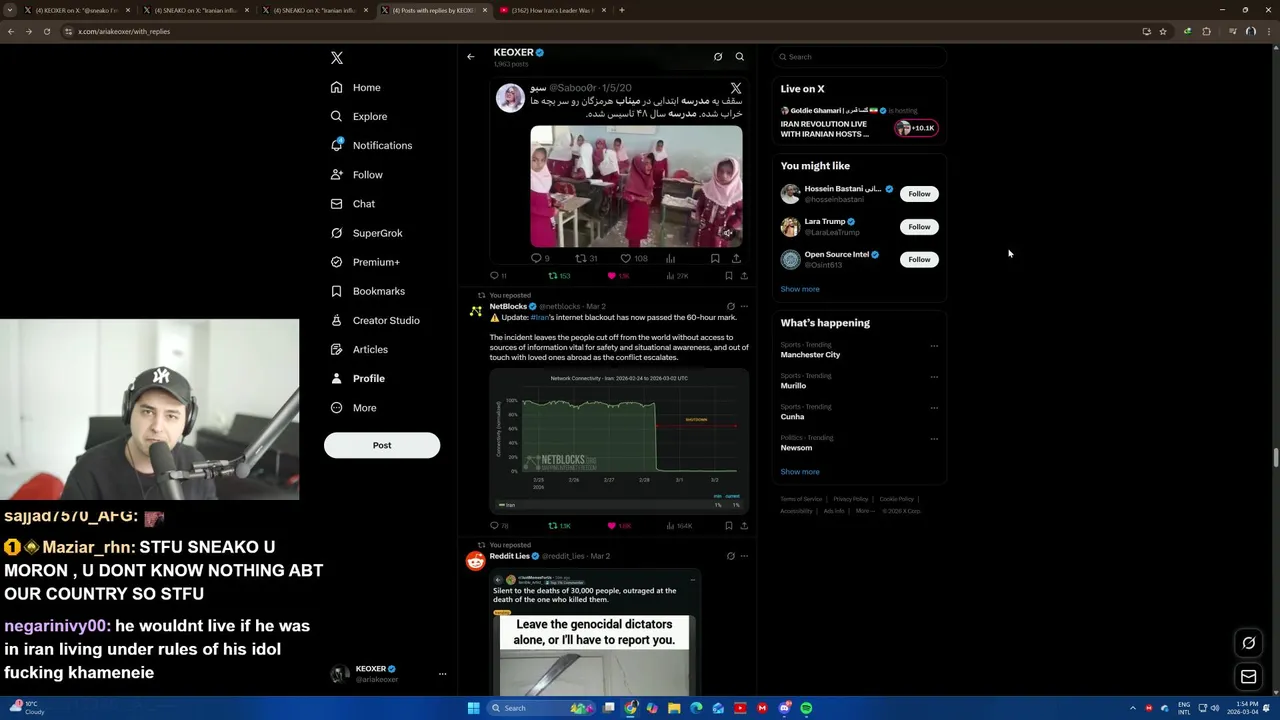Unlike the post with 27K views
Screen dimensions: 1280x720
(618, 276)
